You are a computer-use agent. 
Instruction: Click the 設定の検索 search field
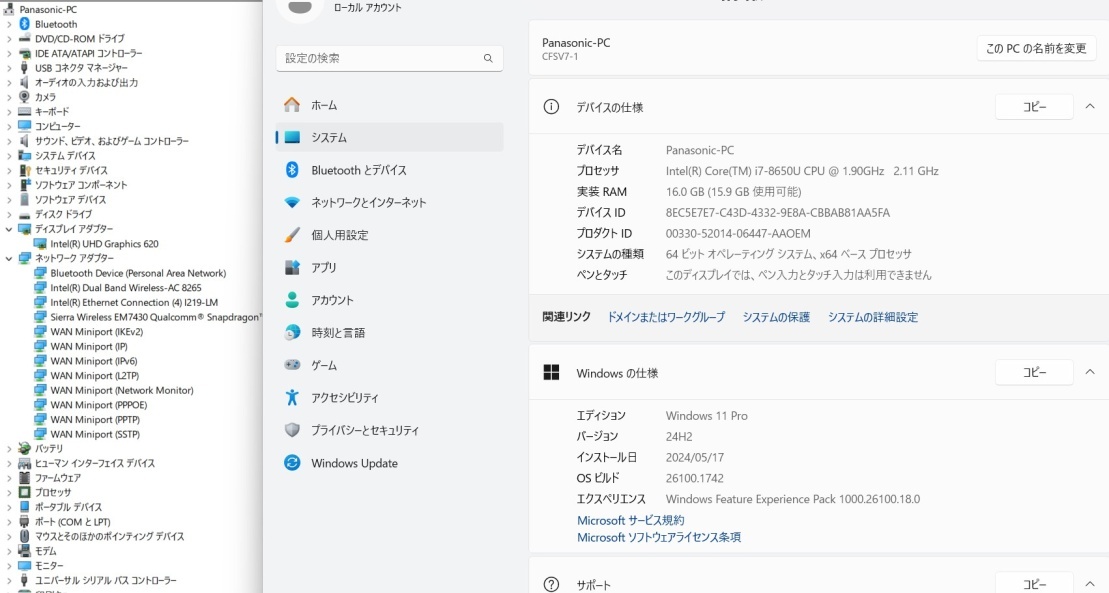pos(390,59)
